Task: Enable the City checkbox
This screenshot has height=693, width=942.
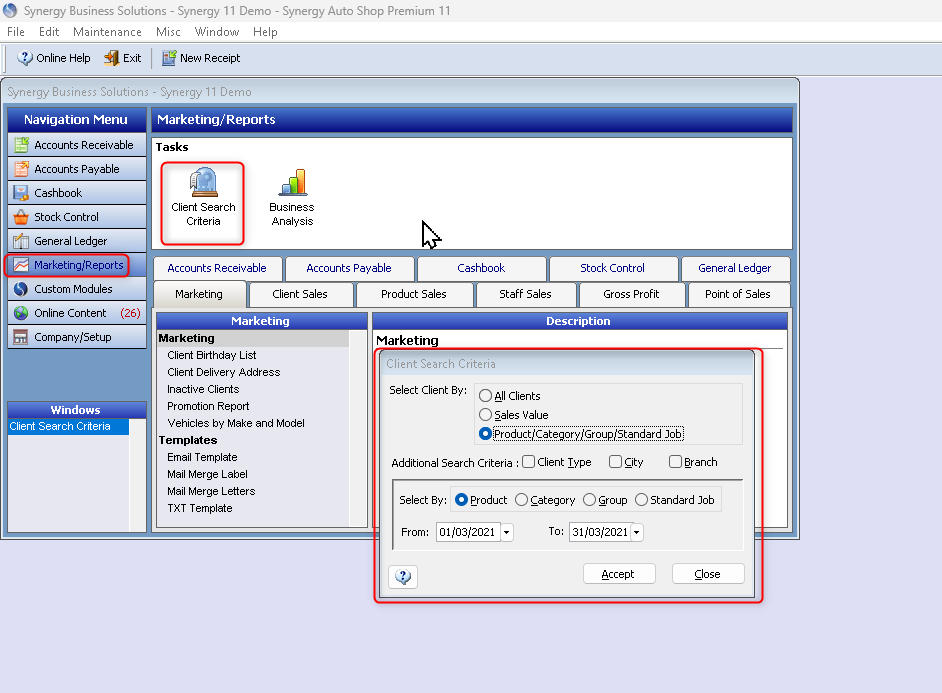Action: (x=615, y=461)
